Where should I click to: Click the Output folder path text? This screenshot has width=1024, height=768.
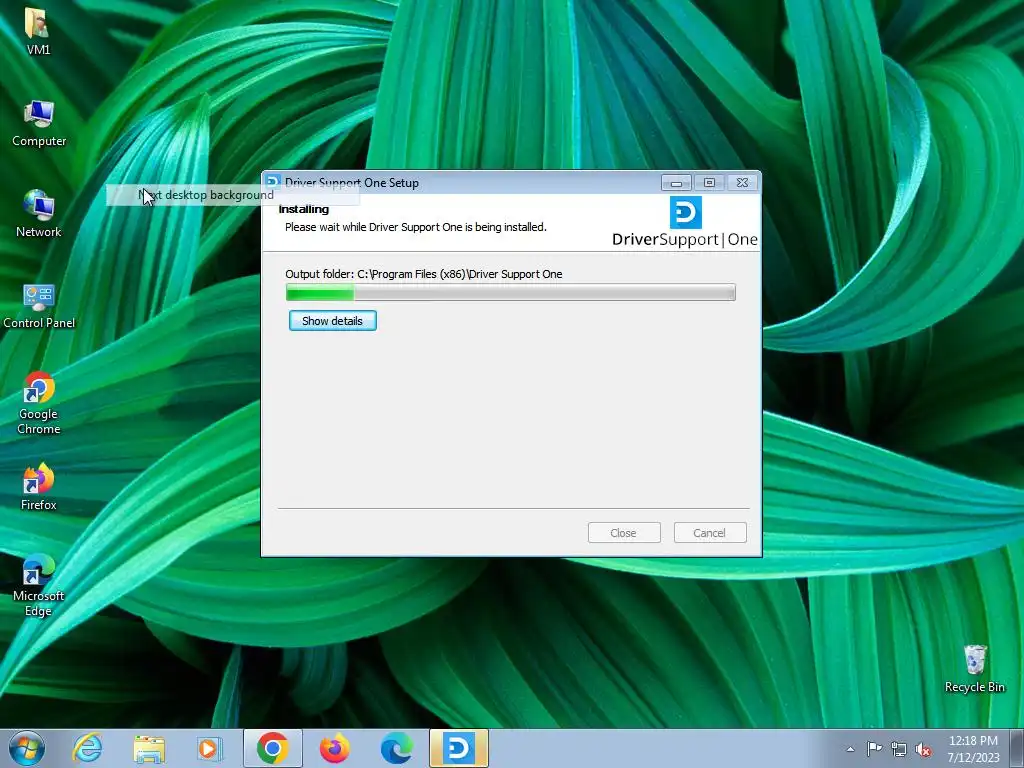click(x=424, y=274)
